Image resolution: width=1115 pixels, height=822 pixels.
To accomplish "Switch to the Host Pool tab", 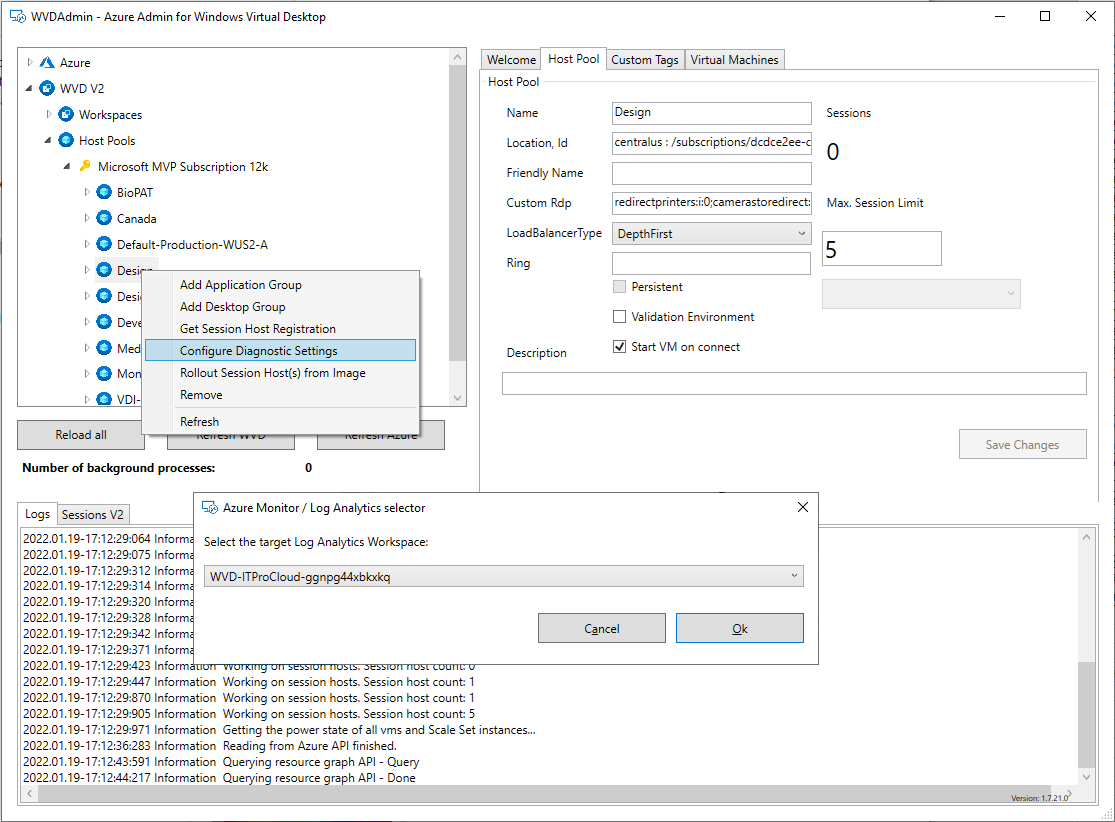I will [573, 59].
